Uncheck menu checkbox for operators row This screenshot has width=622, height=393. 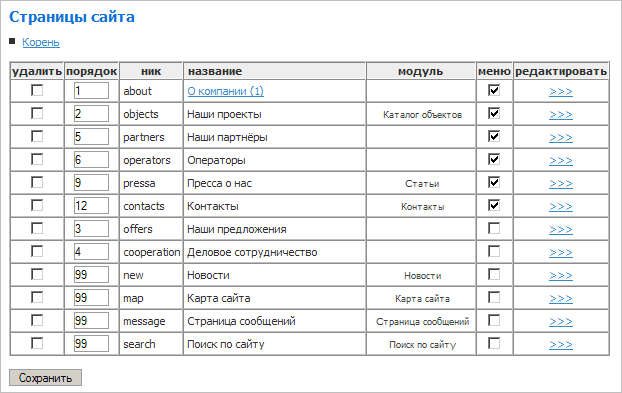[x=494, y=159]
